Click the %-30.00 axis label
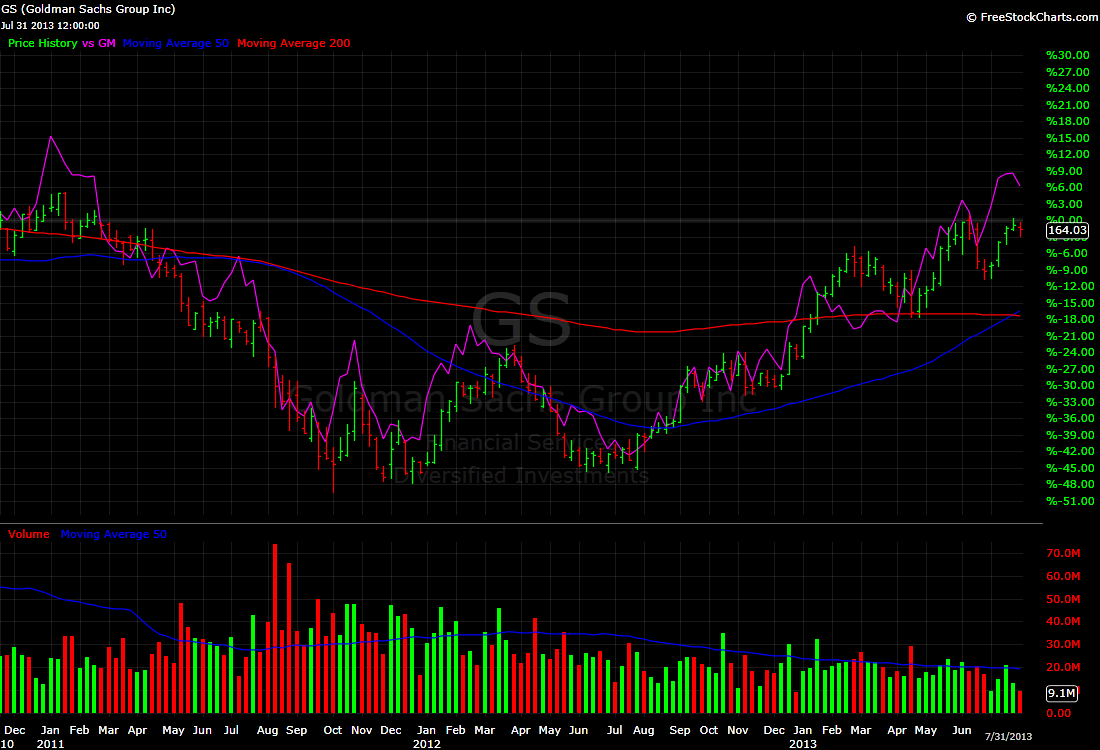 coord(1070,384)
